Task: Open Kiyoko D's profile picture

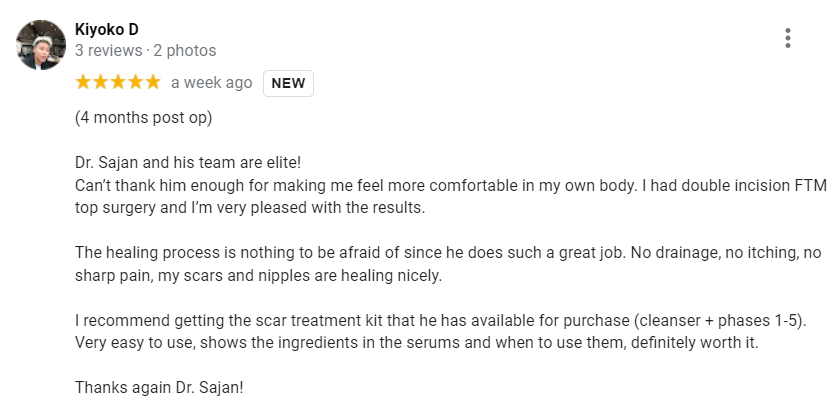Action: tap(41, 45)
